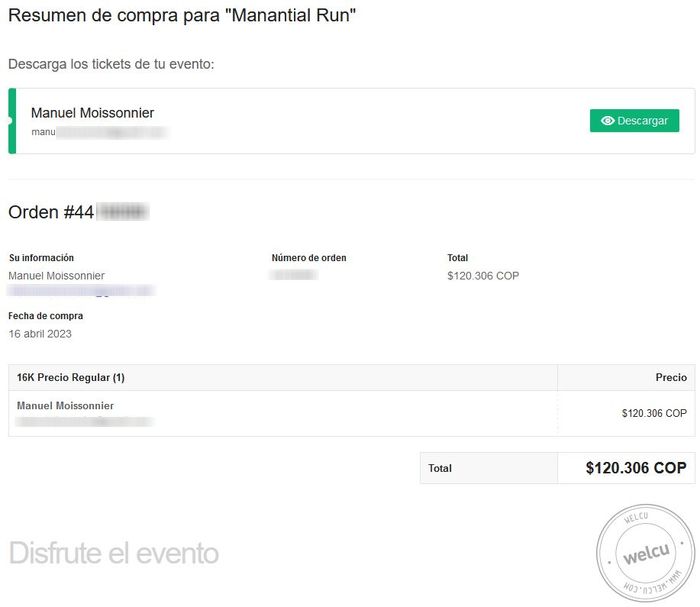Screen dimensions: 700x607
Task: Click the blurred email link under Su información
Action: [x=80, y=291]
